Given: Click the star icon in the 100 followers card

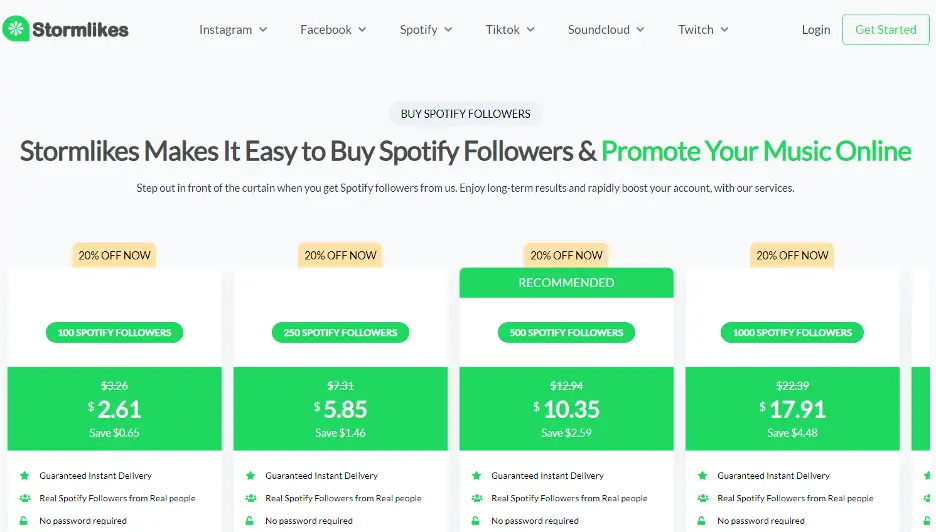Looking at the screenshot, I should 24,476.
